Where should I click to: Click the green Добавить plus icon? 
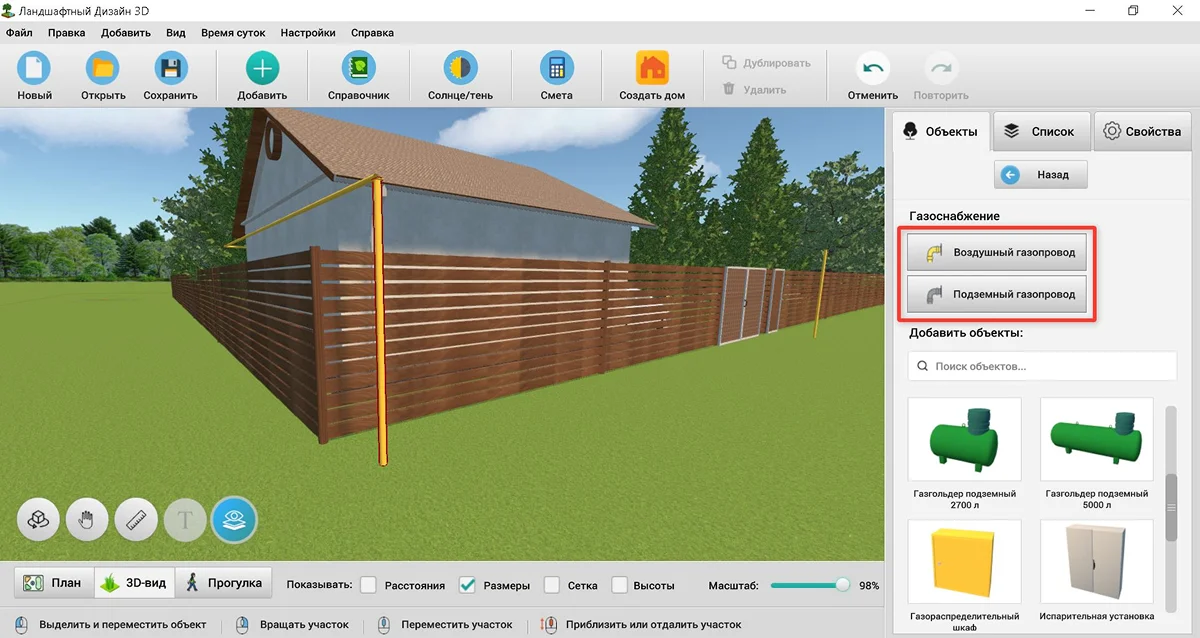(262, 69)
